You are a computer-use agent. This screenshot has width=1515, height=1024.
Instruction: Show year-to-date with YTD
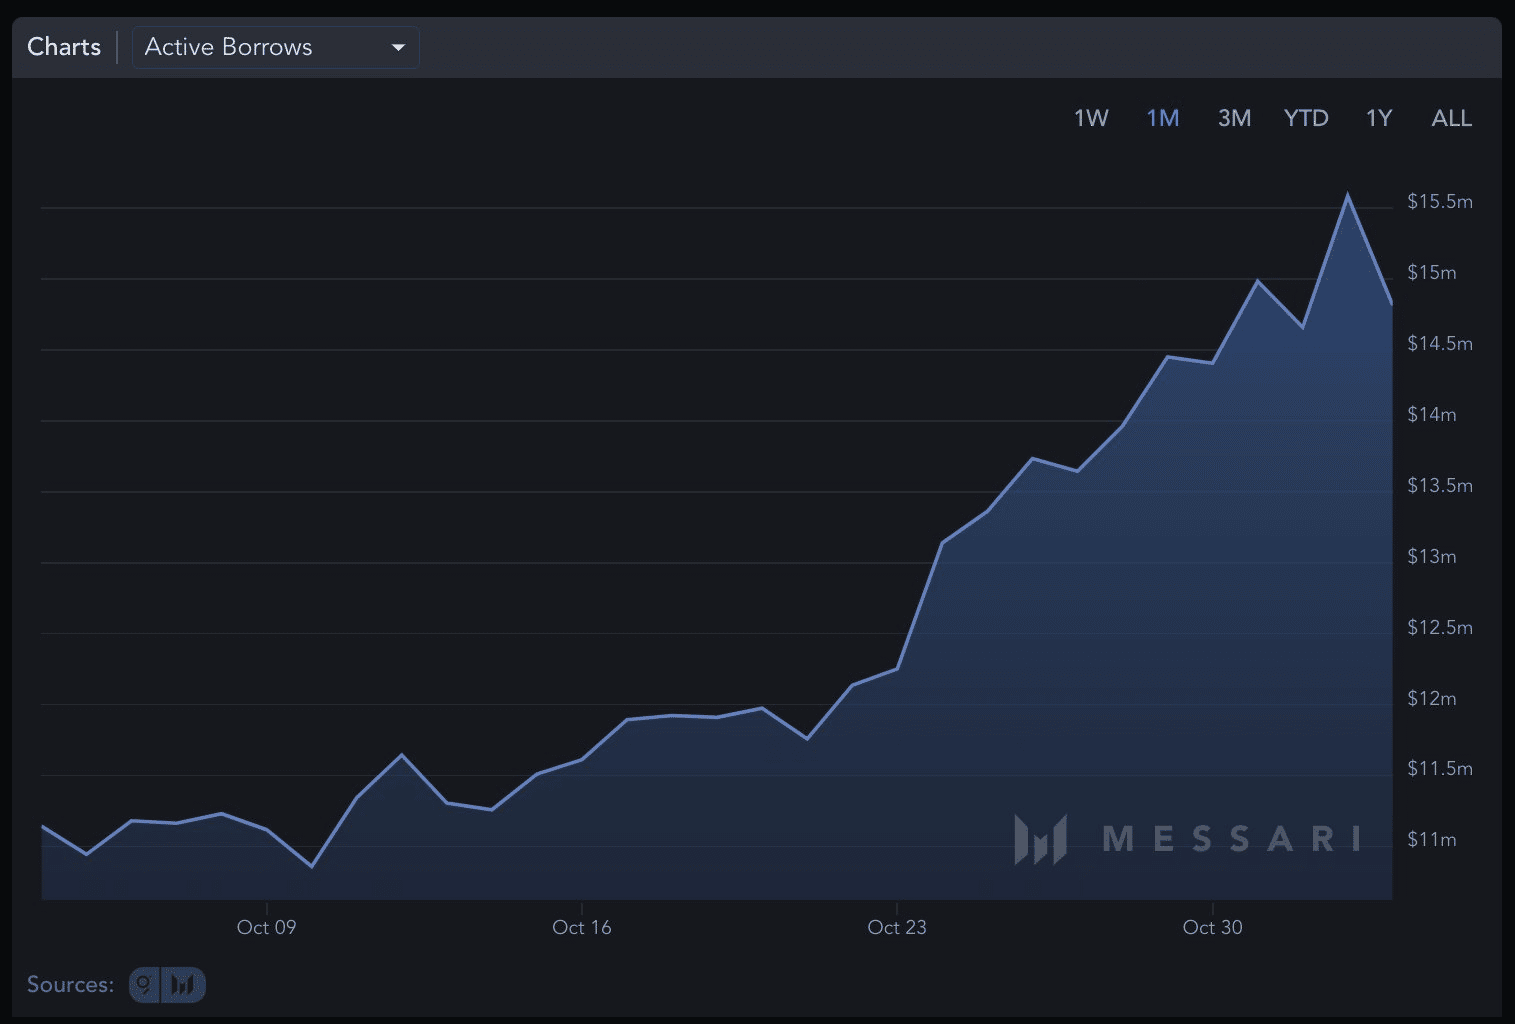(x=1306, y=118)
